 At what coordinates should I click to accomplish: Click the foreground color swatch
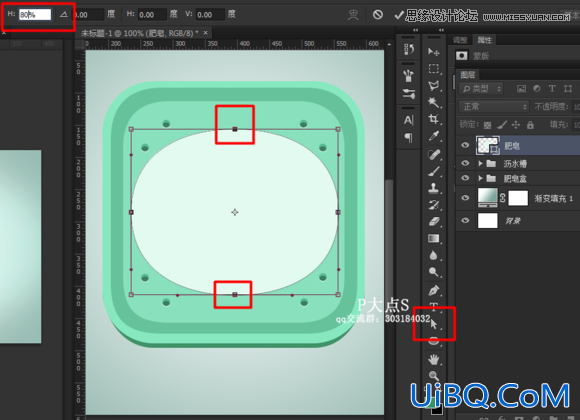pos(431,403)
